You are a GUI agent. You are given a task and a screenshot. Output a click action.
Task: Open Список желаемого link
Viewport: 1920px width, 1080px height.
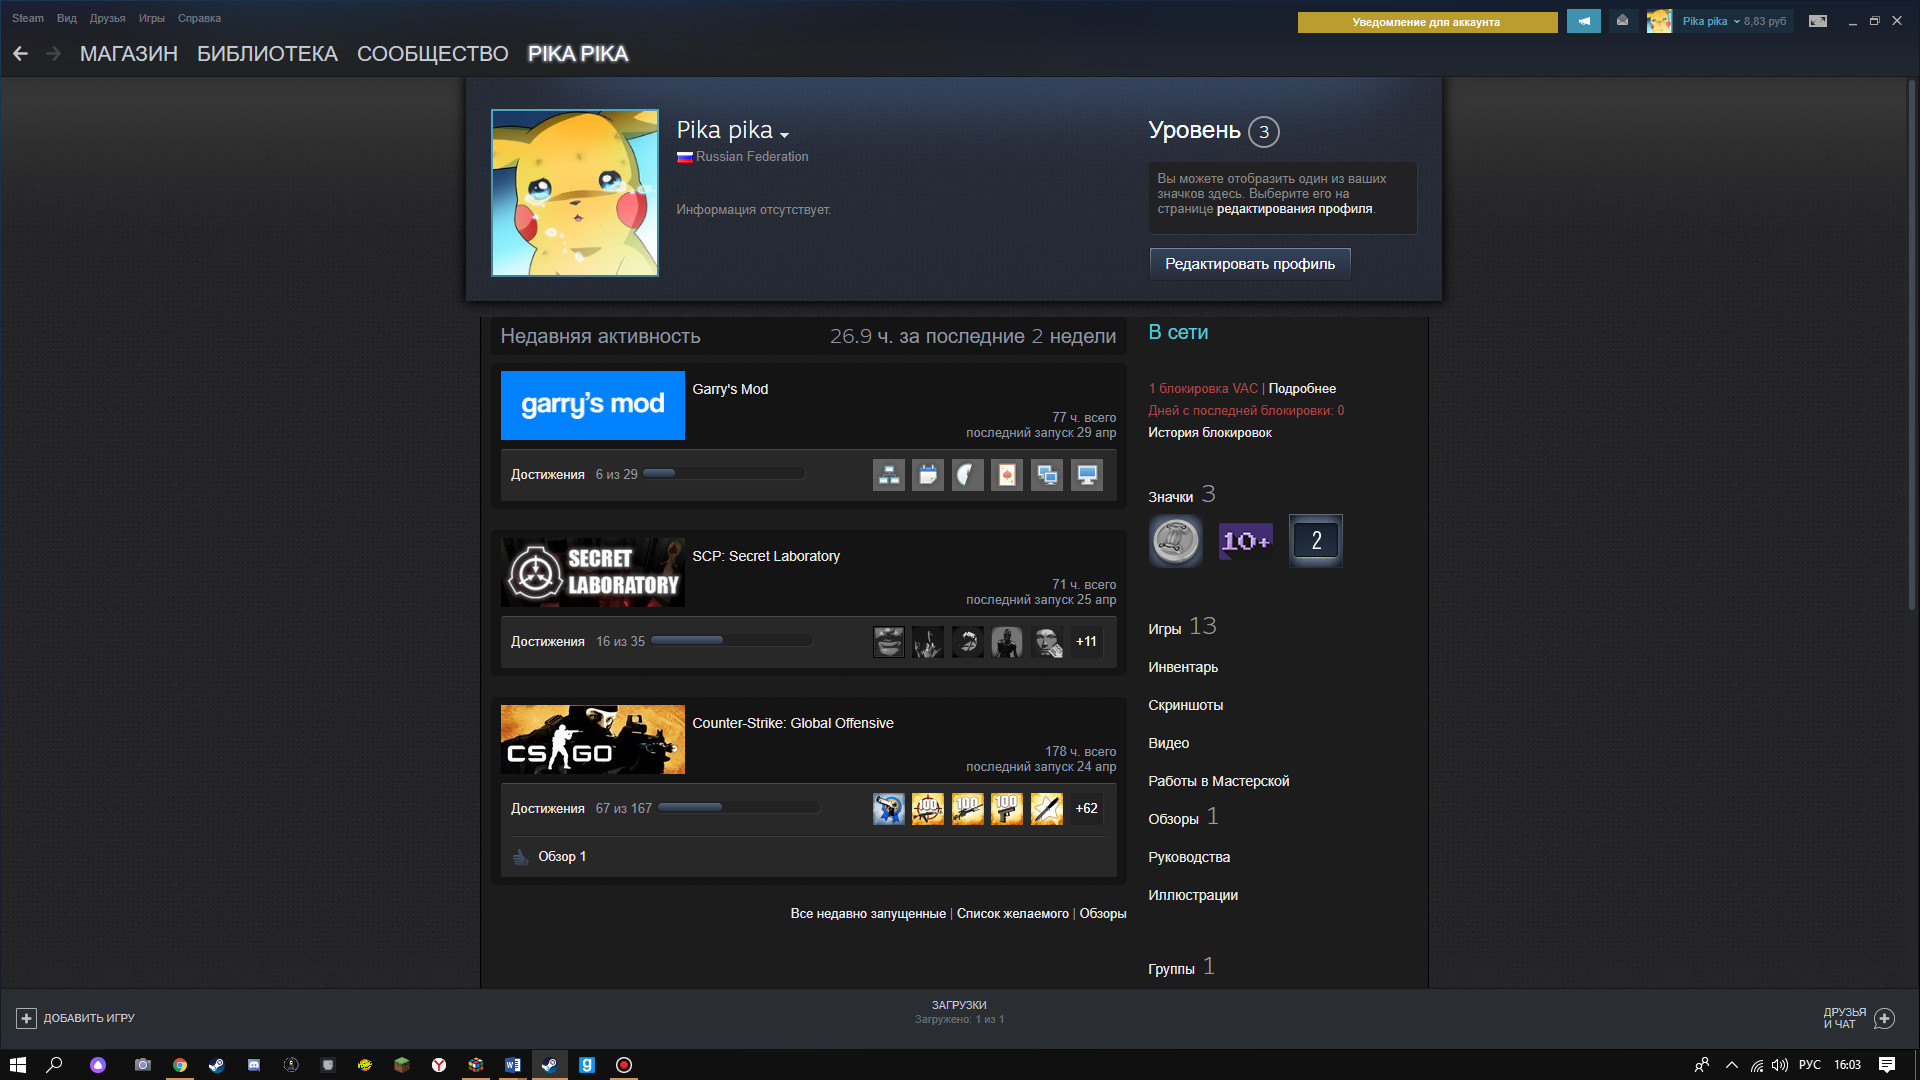[x=1013, y=914]
